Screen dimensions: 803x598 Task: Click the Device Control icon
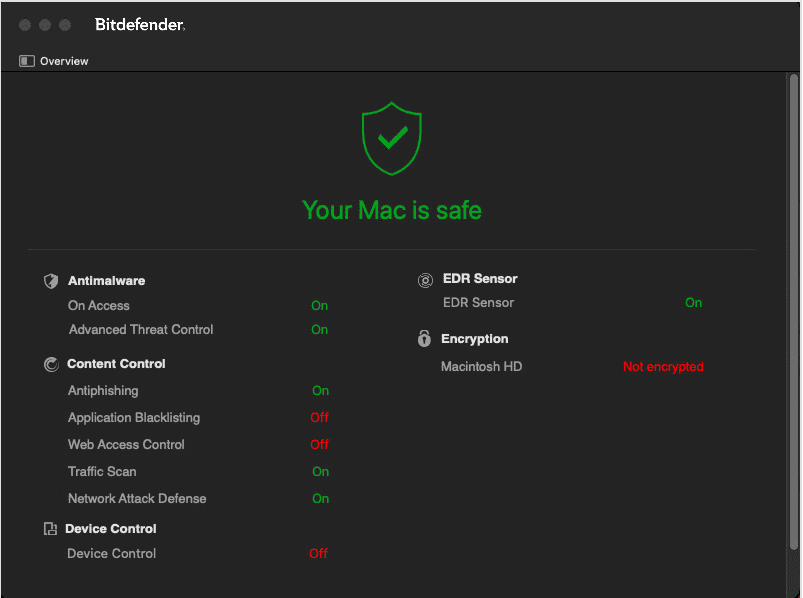pyautogui.click(x=50, y=529)
